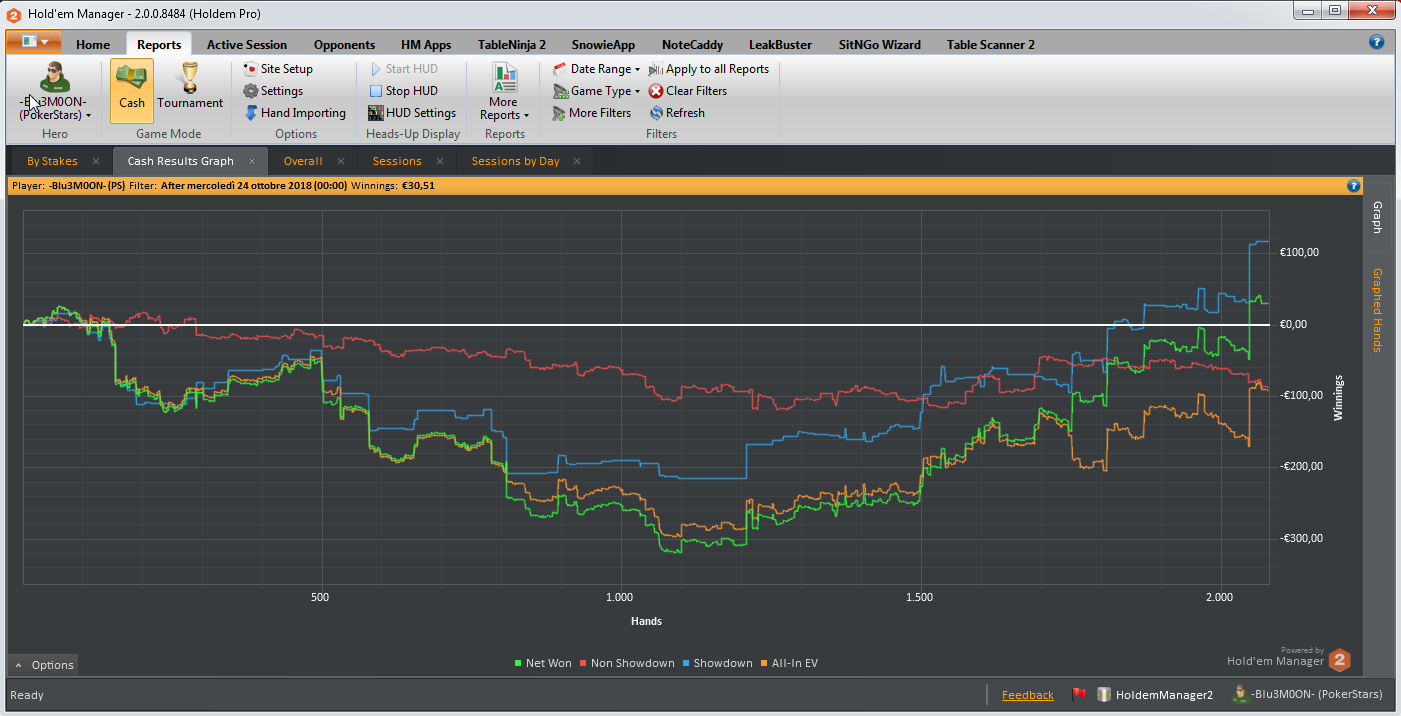
Task: Open Settings in the Options group
Action: coord(273,91)
